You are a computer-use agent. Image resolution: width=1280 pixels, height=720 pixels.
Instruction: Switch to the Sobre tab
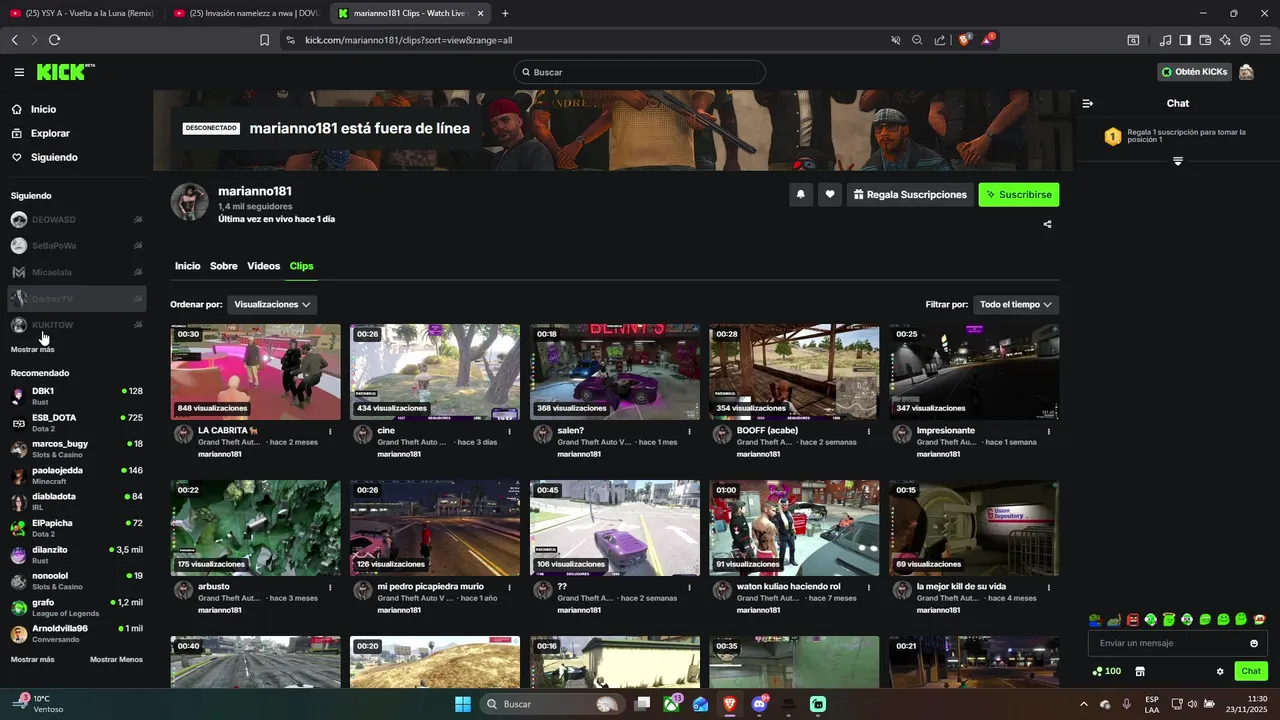(224, 266)
